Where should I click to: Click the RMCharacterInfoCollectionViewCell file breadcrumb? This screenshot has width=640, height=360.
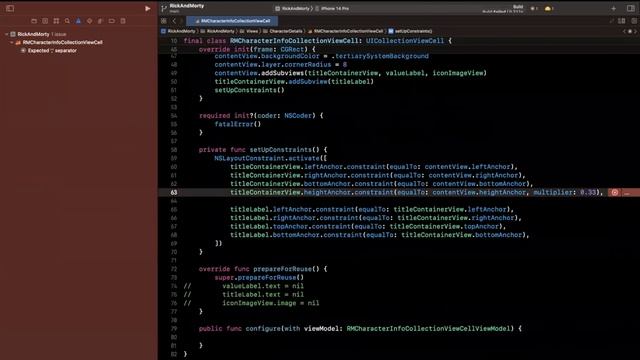tap(345, 31)
